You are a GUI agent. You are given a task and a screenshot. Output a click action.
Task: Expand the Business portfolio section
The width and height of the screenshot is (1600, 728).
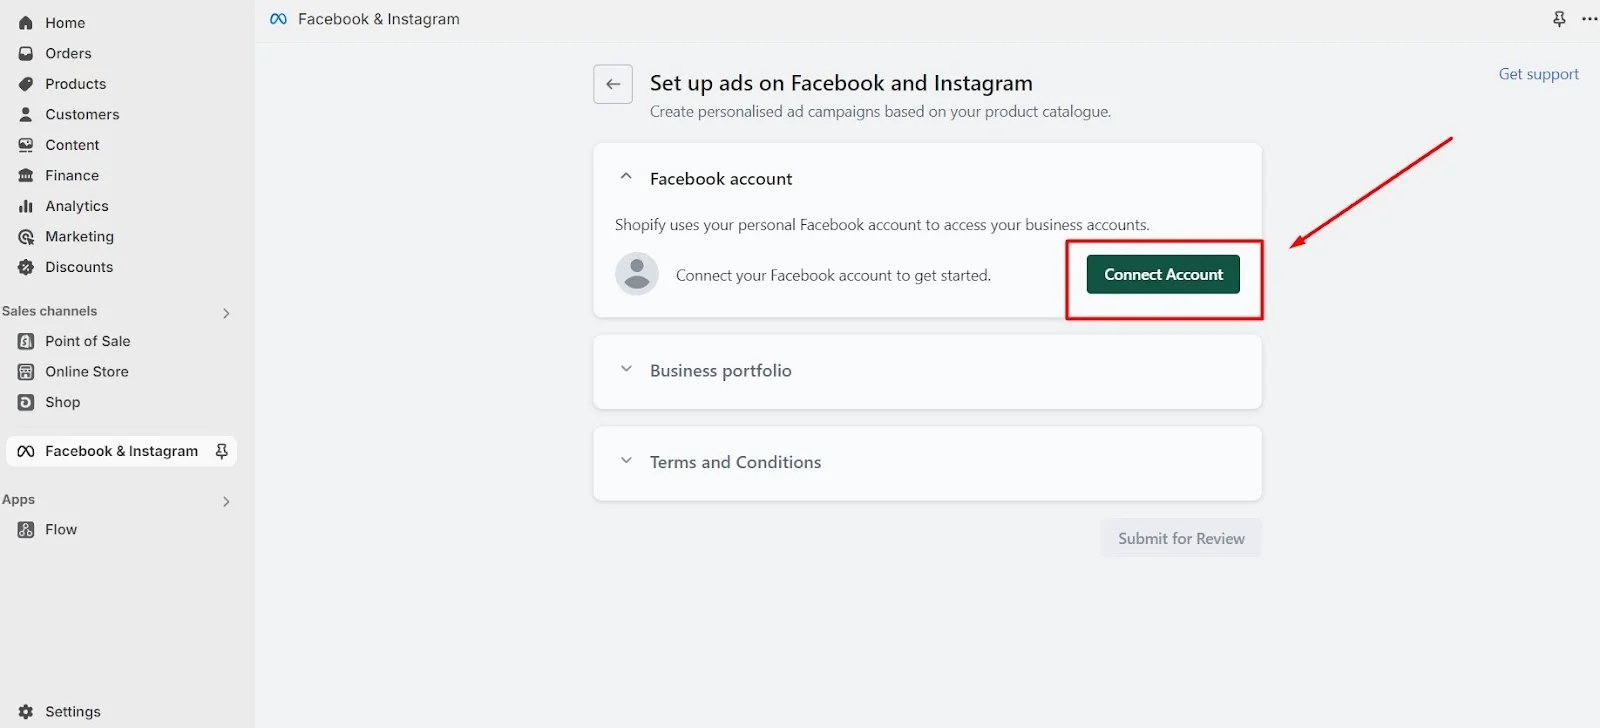(x=626, y=369)
